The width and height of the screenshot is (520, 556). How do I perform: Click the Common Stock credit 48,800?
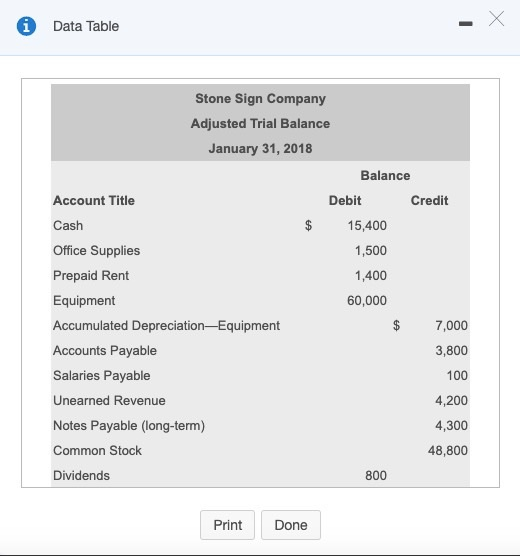[448, 451]
